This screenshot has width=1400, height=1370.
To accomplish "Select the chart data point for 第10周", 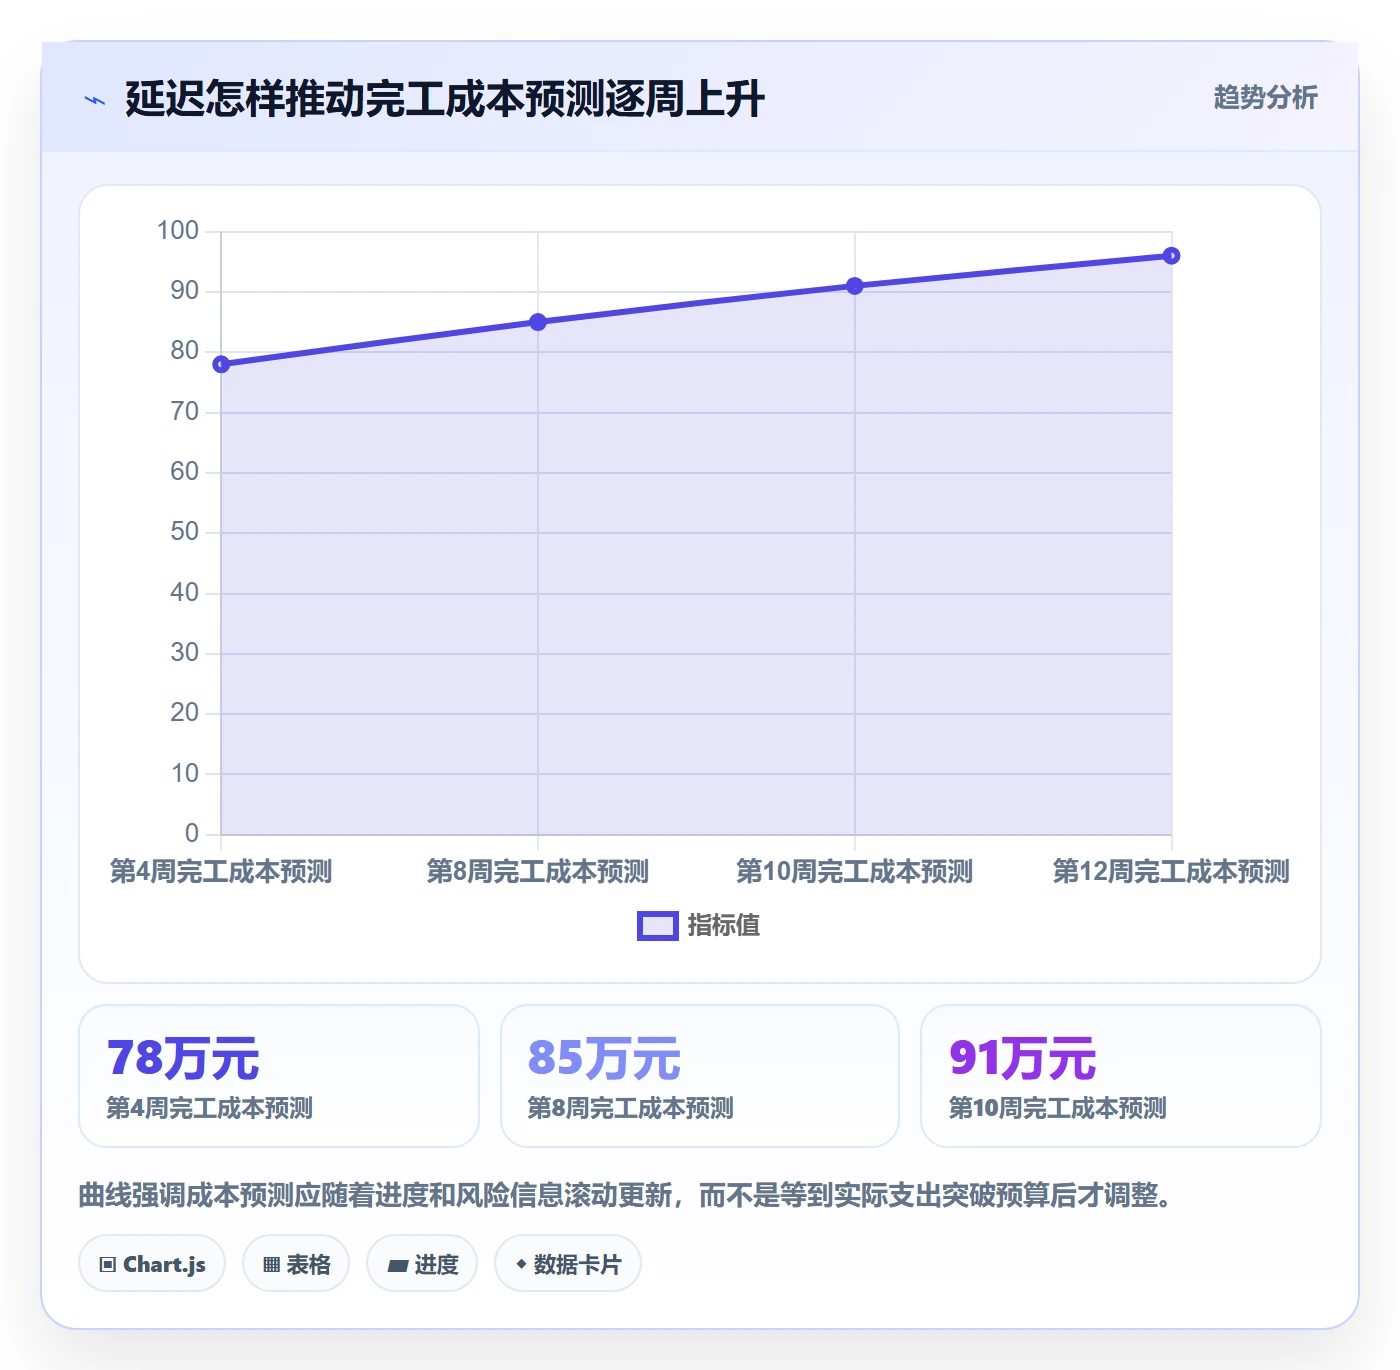I will [855, 286].
